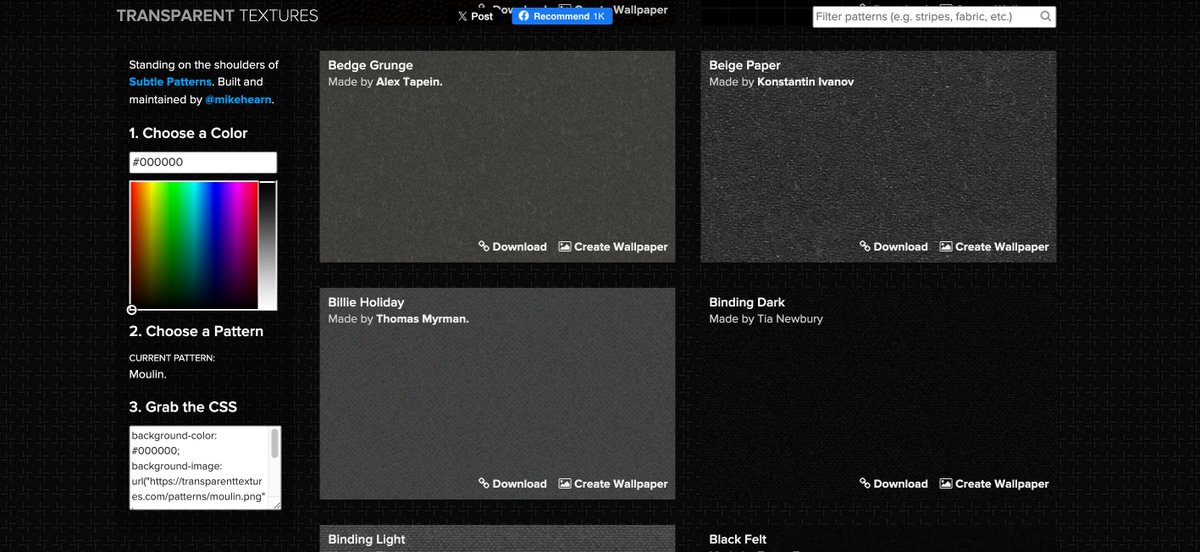Image resolution: width=1200 pixels, height=552 pixels.
Task: Create Wallpaper from Bedge Grunge
Action: tap(620, 247)
